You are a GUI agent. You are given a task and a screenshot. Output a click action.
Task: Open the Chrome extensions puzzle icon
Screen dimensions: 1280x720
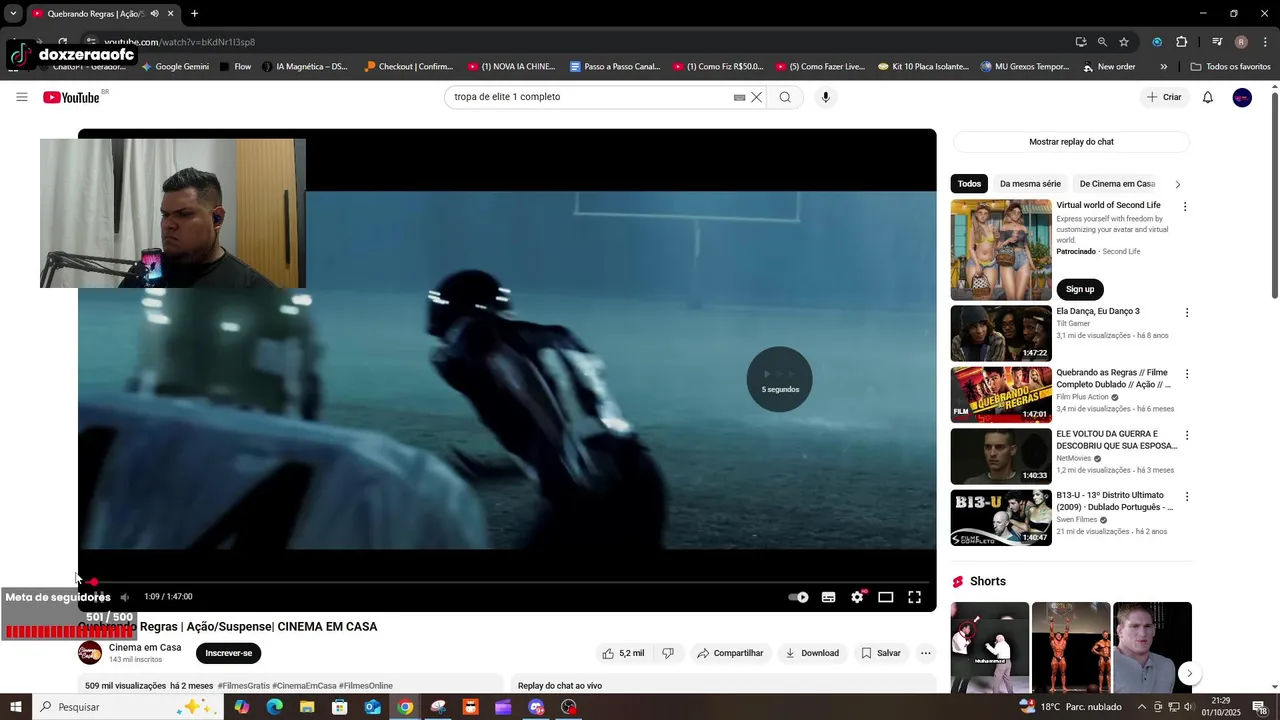pos(1181,42)
